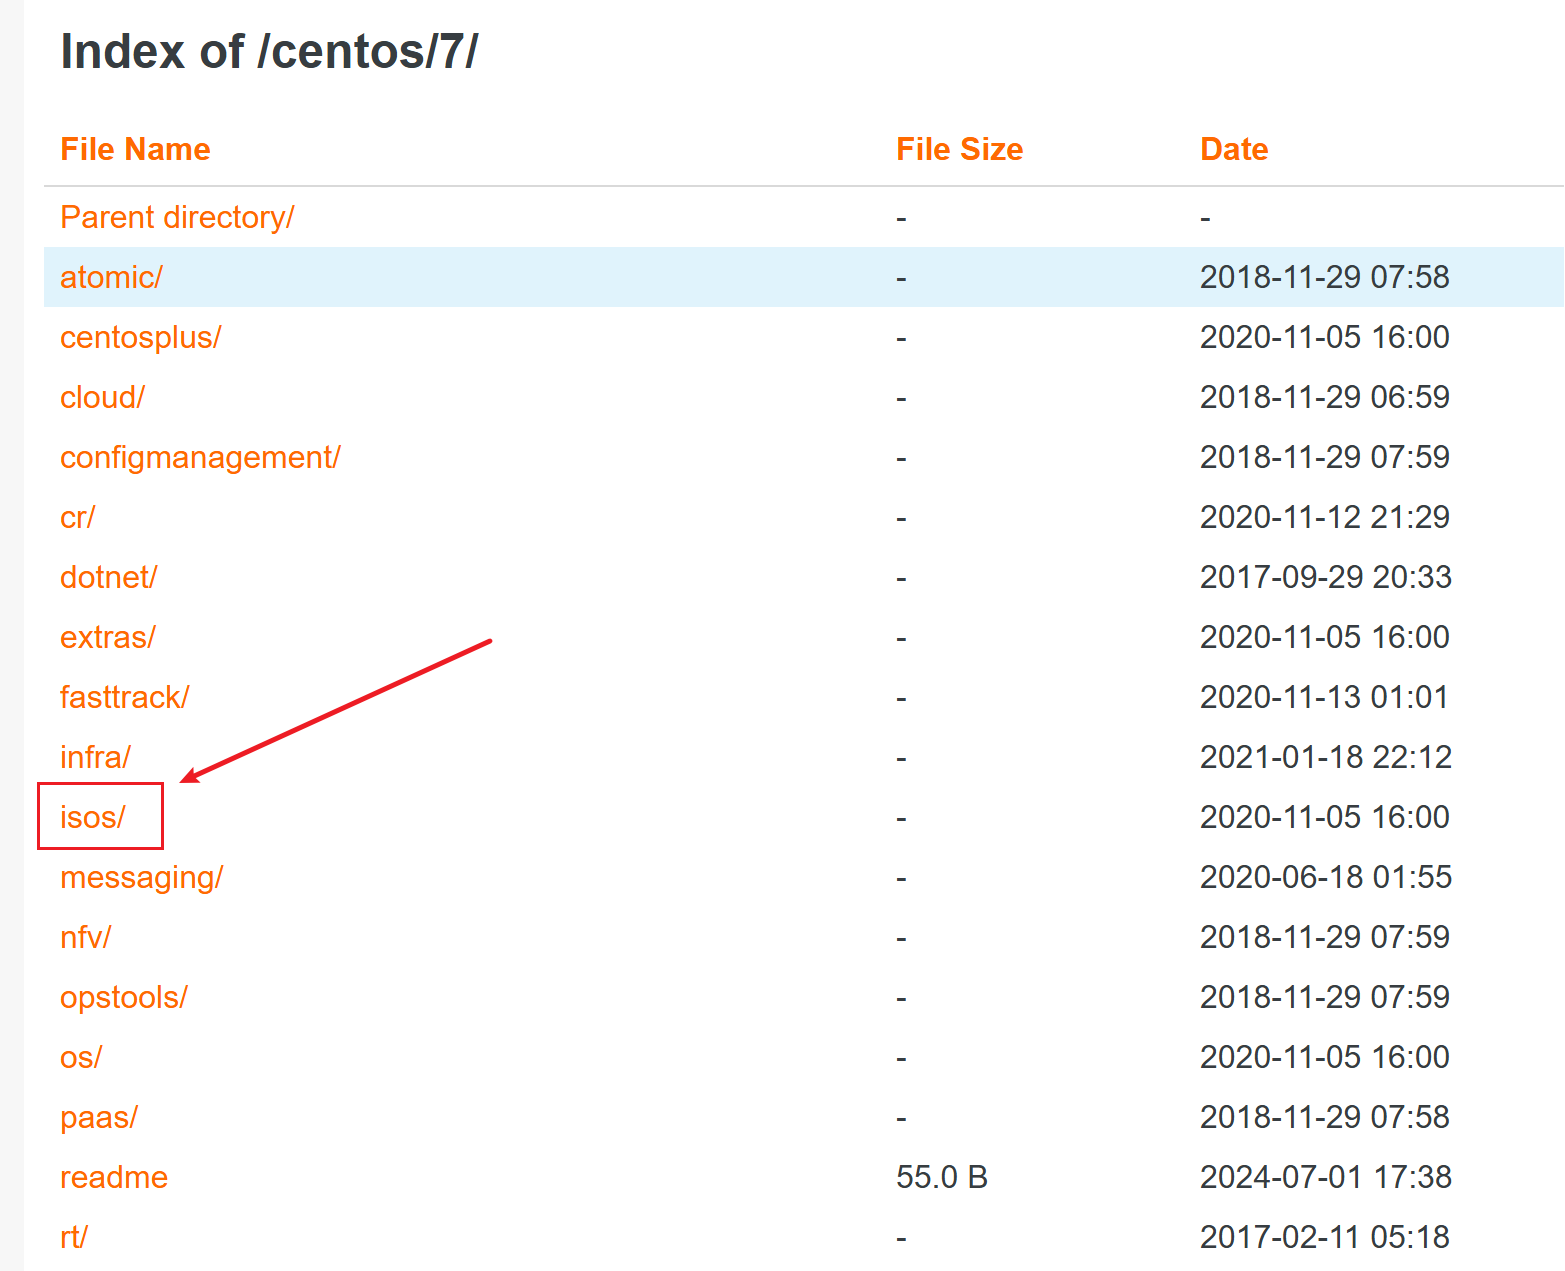Click the 55.0 B file size

(x=942, y=1177)
